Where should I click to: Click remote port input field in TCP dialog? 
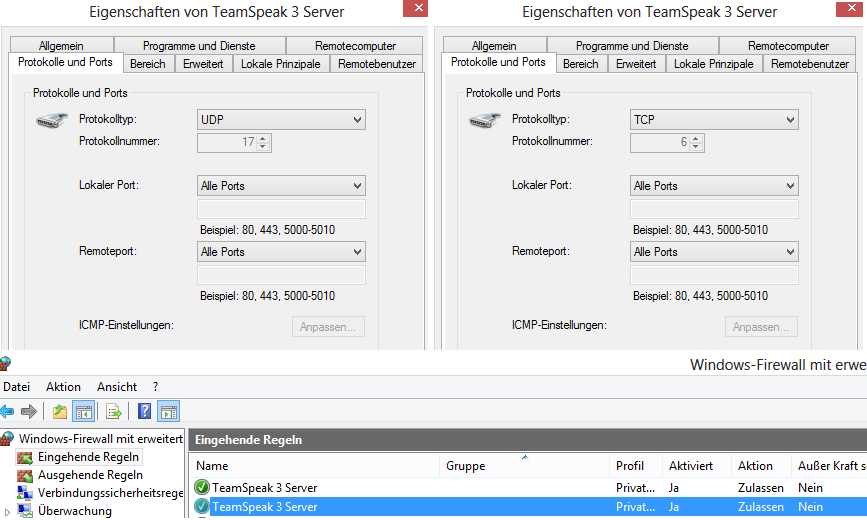click(714, 275)
